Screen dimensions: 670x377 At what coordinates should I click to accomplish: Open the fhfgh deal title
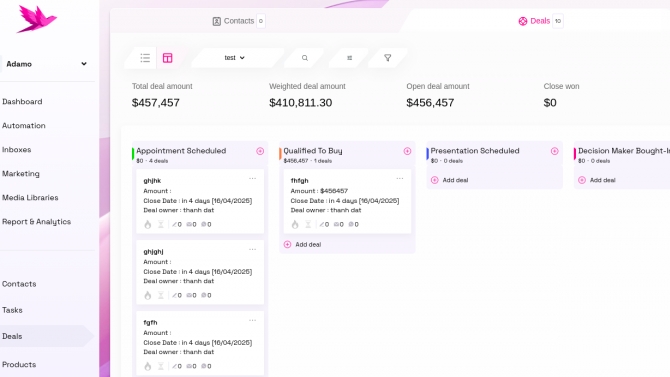[300, 181]
